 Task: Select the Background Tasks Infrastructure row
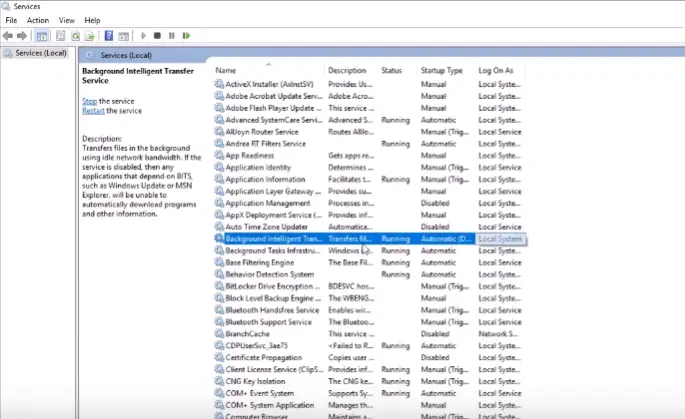[369, 250]
